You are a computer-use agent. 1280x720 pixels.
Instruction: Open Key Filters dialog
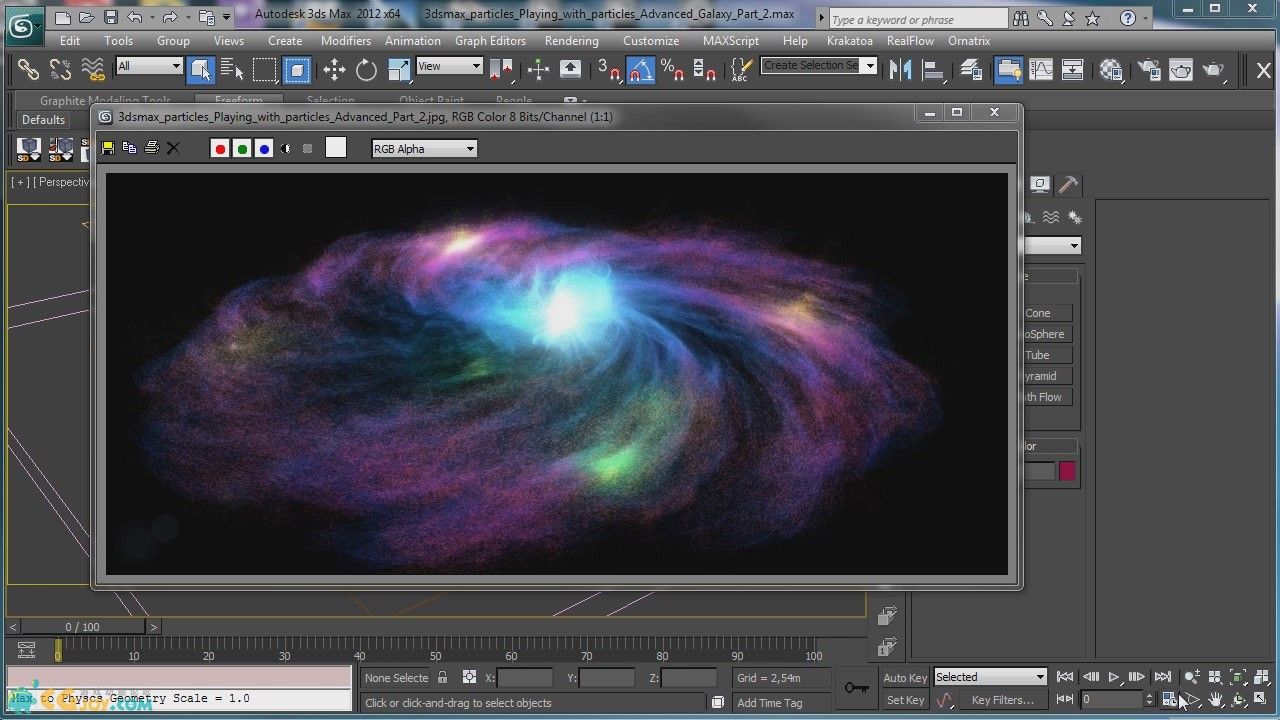(1003, 700)
